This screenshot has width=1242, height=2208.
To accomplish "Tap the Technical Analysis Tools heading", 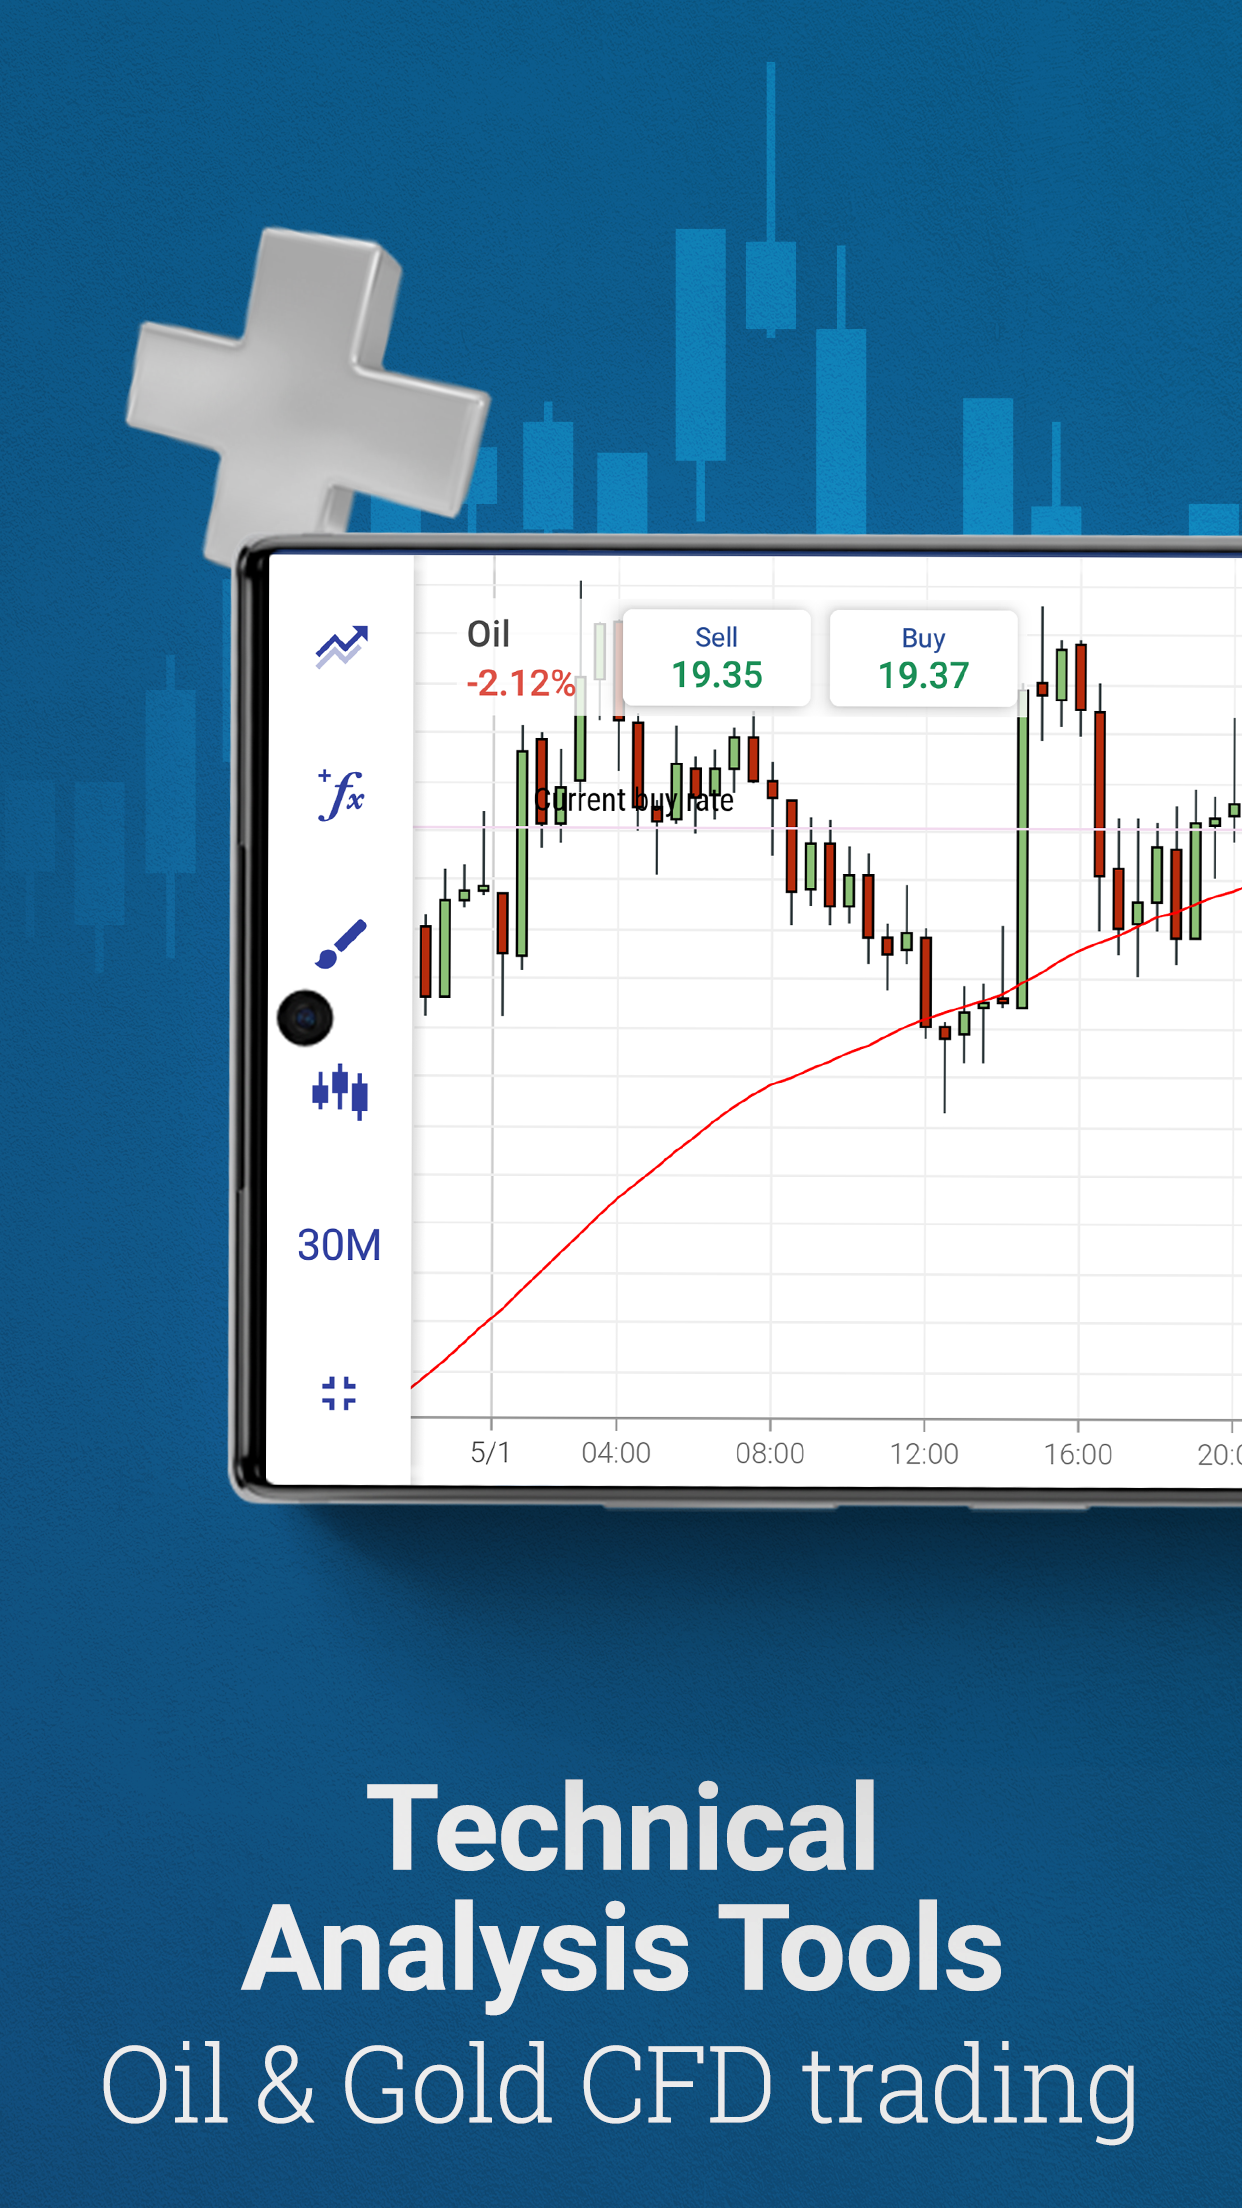I will click(622, 1888).
